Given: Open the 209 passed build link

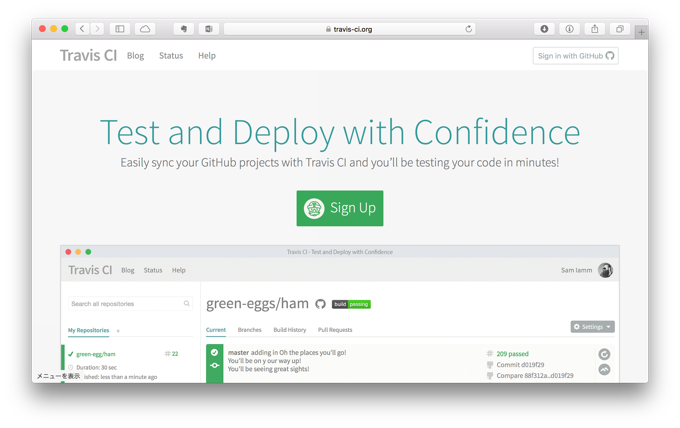Looking at the screenshot, I should (x=513, y=354).
